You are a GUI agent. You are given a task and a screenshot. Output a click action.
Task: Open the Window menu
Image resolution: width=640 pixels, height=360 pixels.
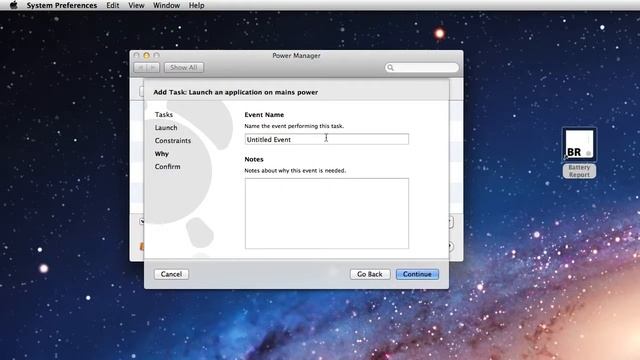click(x=166, y=5)
